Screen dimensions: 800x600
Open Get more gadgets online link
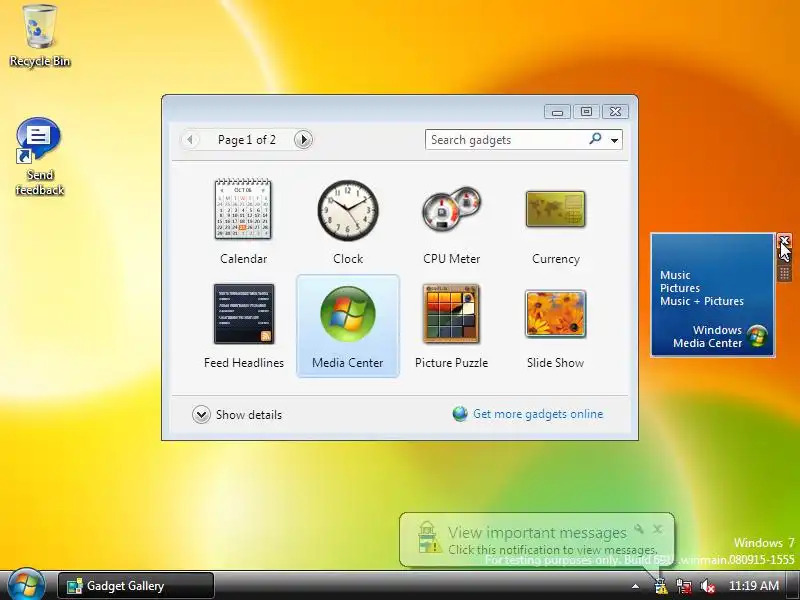[x=538, y=414]
